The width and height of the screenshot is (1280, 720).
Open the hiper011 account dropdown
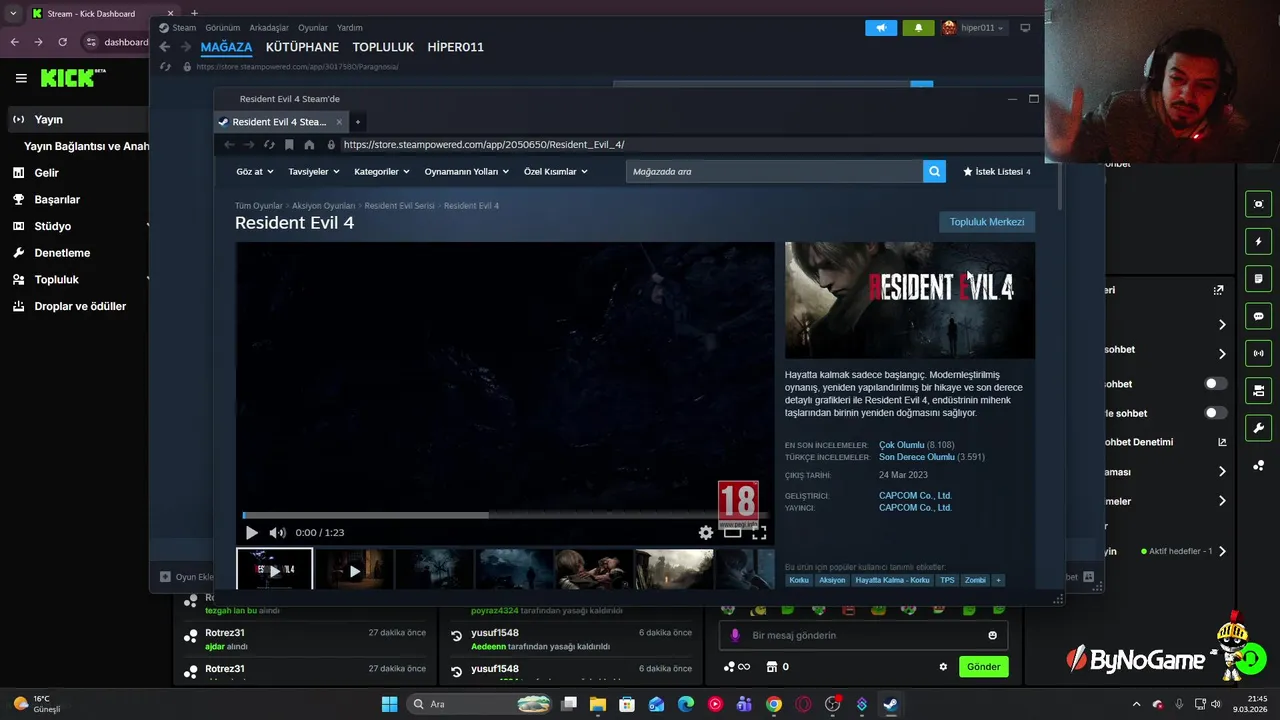(973, 28)
